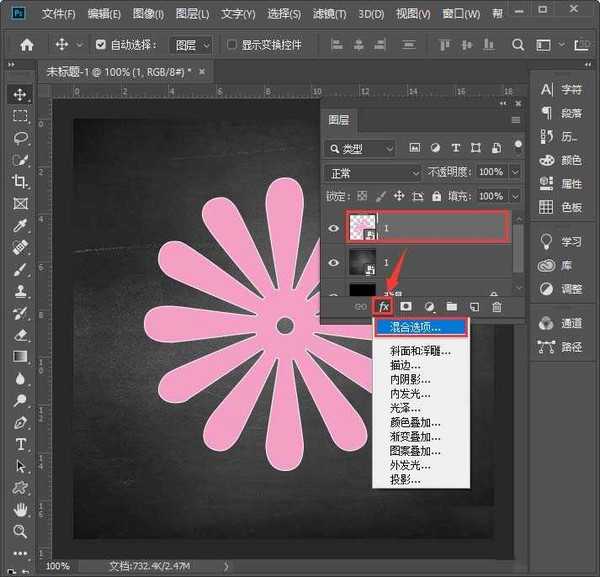Select the Hand tool
The height and width of the screenshot is (577, 600).
tap(20, 509)
